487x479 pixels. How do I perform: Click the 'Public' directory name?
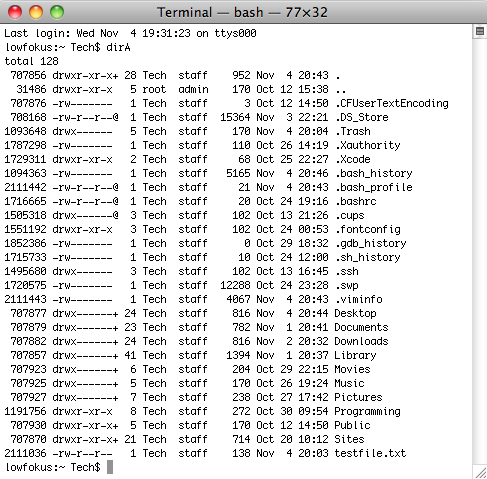(352, 425)
